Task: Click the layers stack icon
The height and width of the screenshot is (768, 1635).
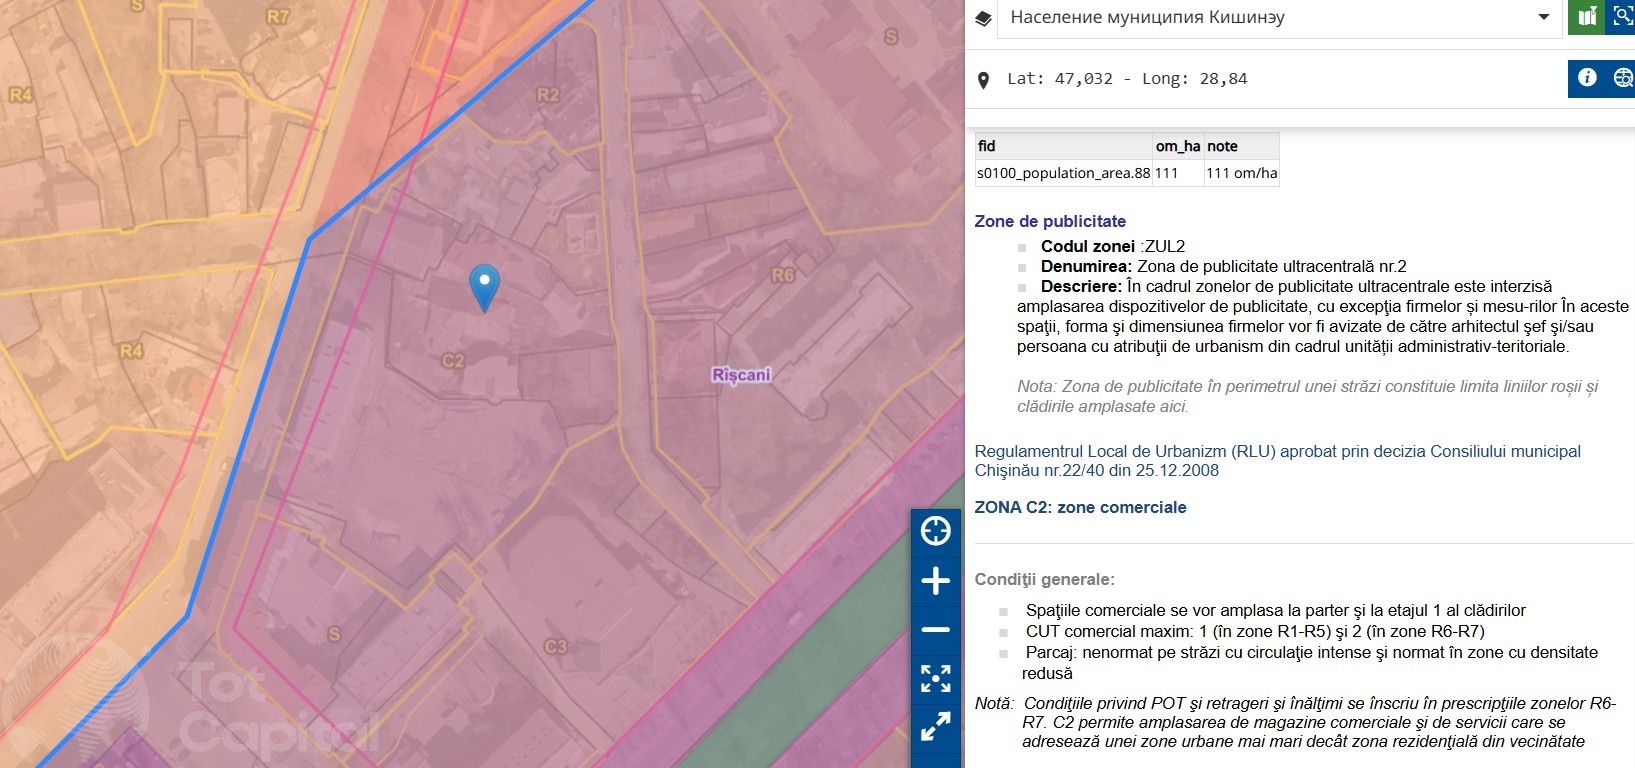Action: pyautogui.click(x=983, y=18)
